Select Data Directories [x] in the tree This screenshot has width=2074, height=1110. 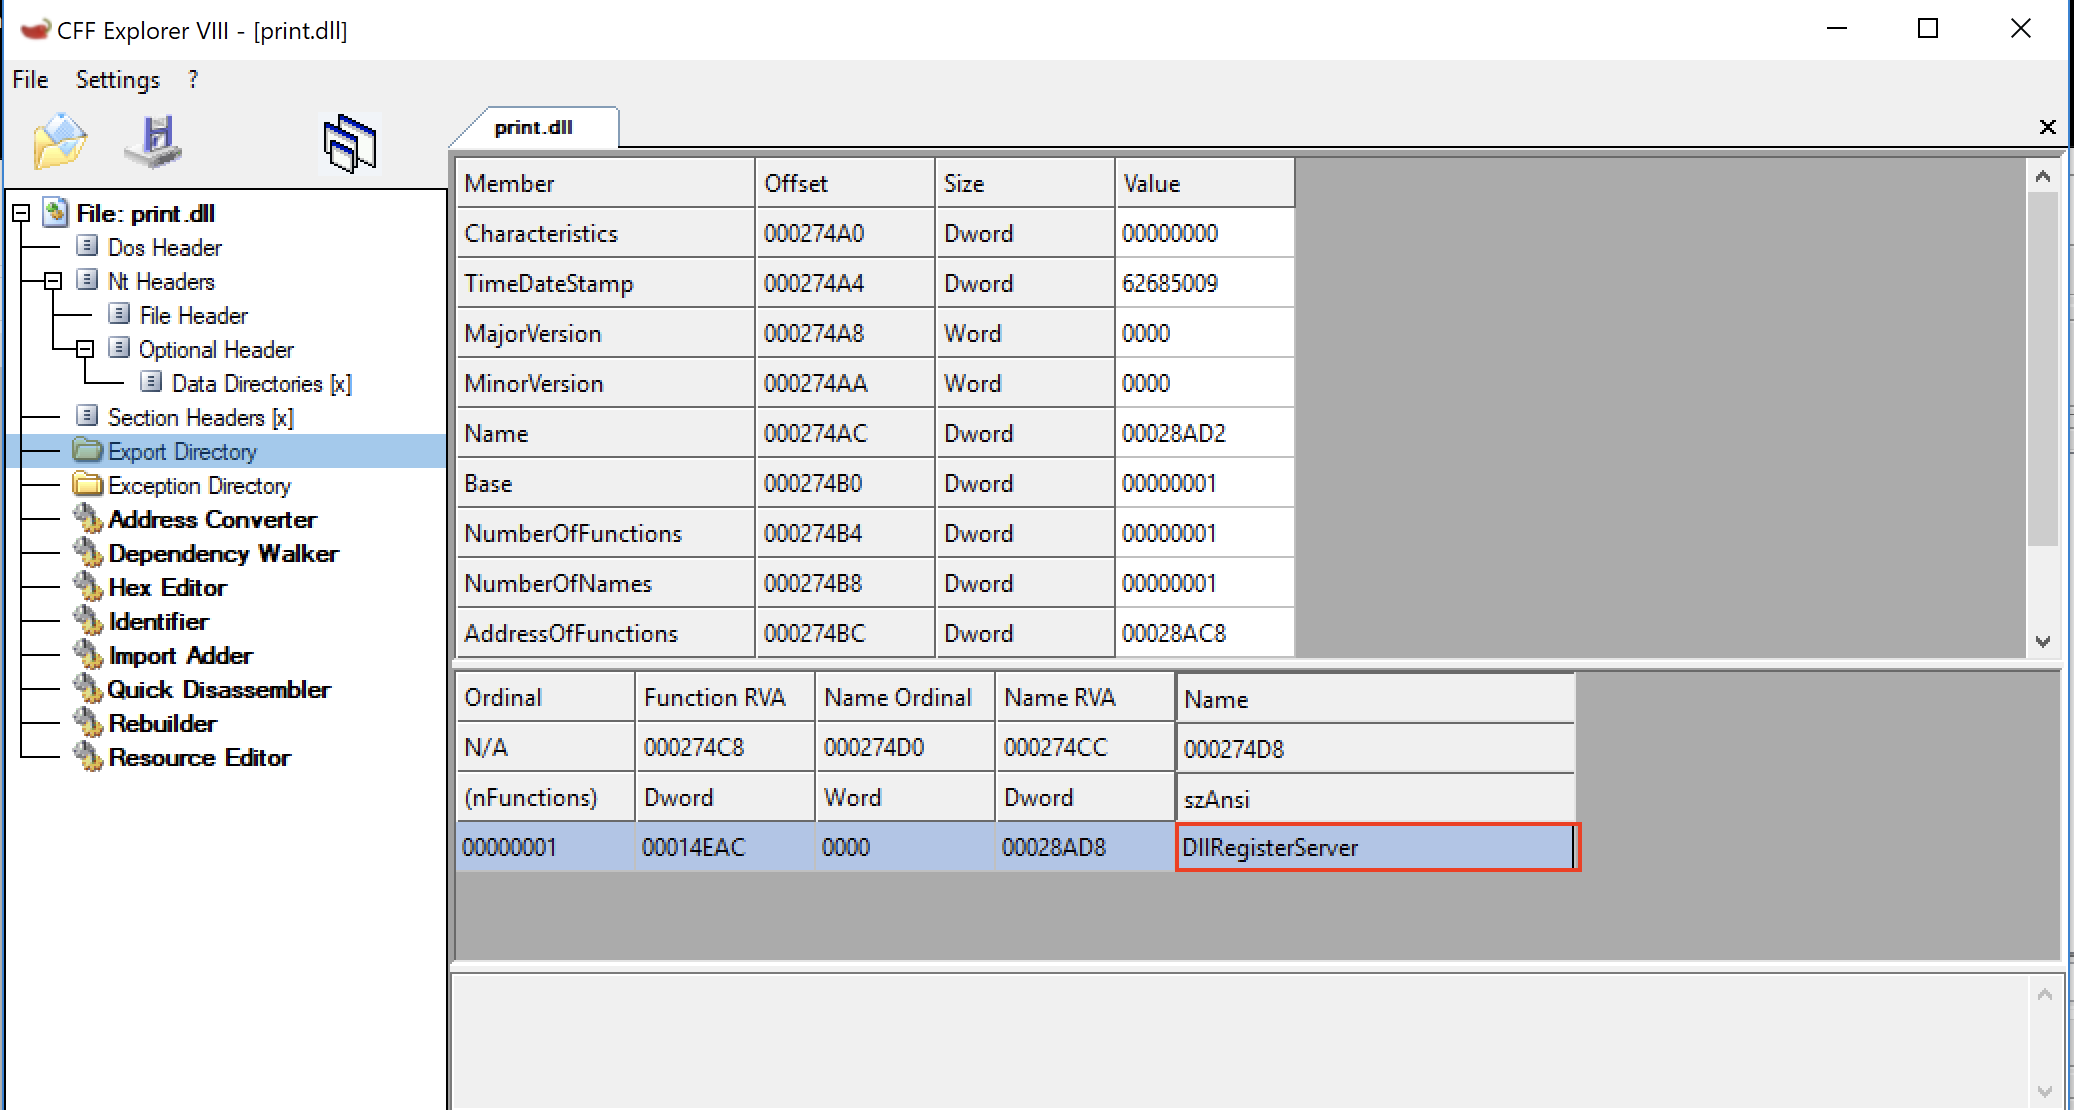261,383
